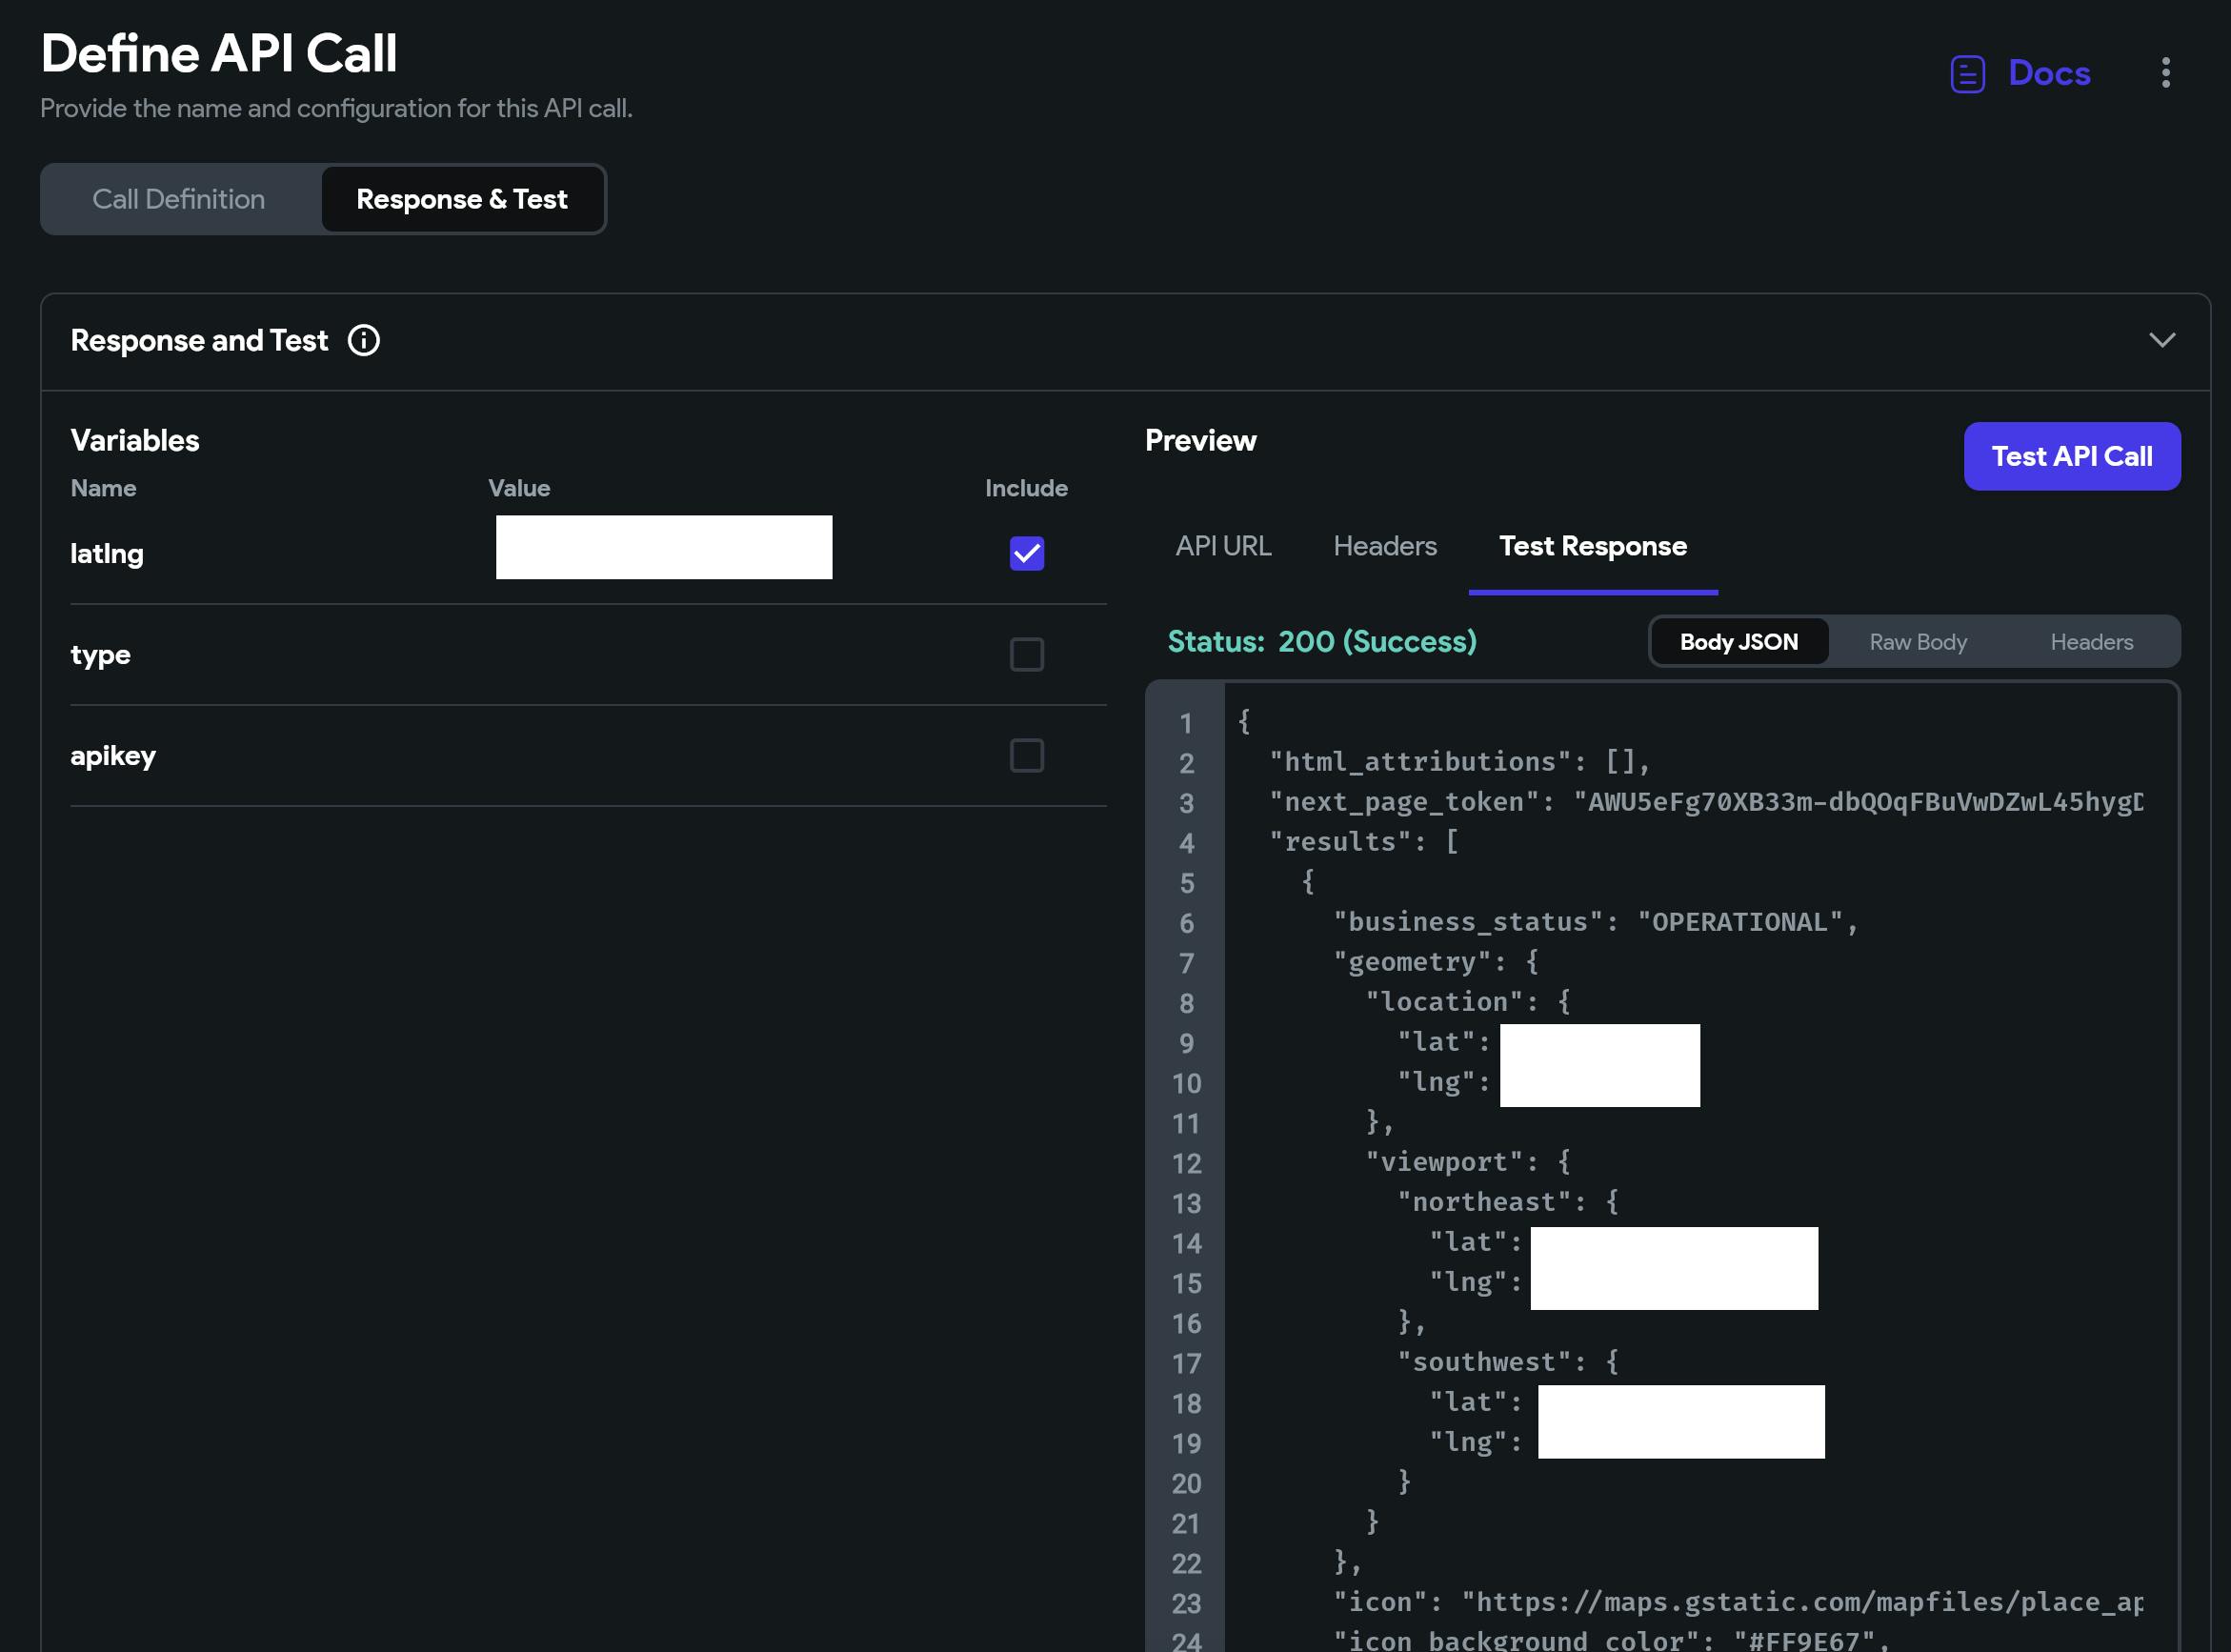The image size is (2231, 1652).
Task: Uncheck the latlng include checkbox
Action: coord(1026,553)
